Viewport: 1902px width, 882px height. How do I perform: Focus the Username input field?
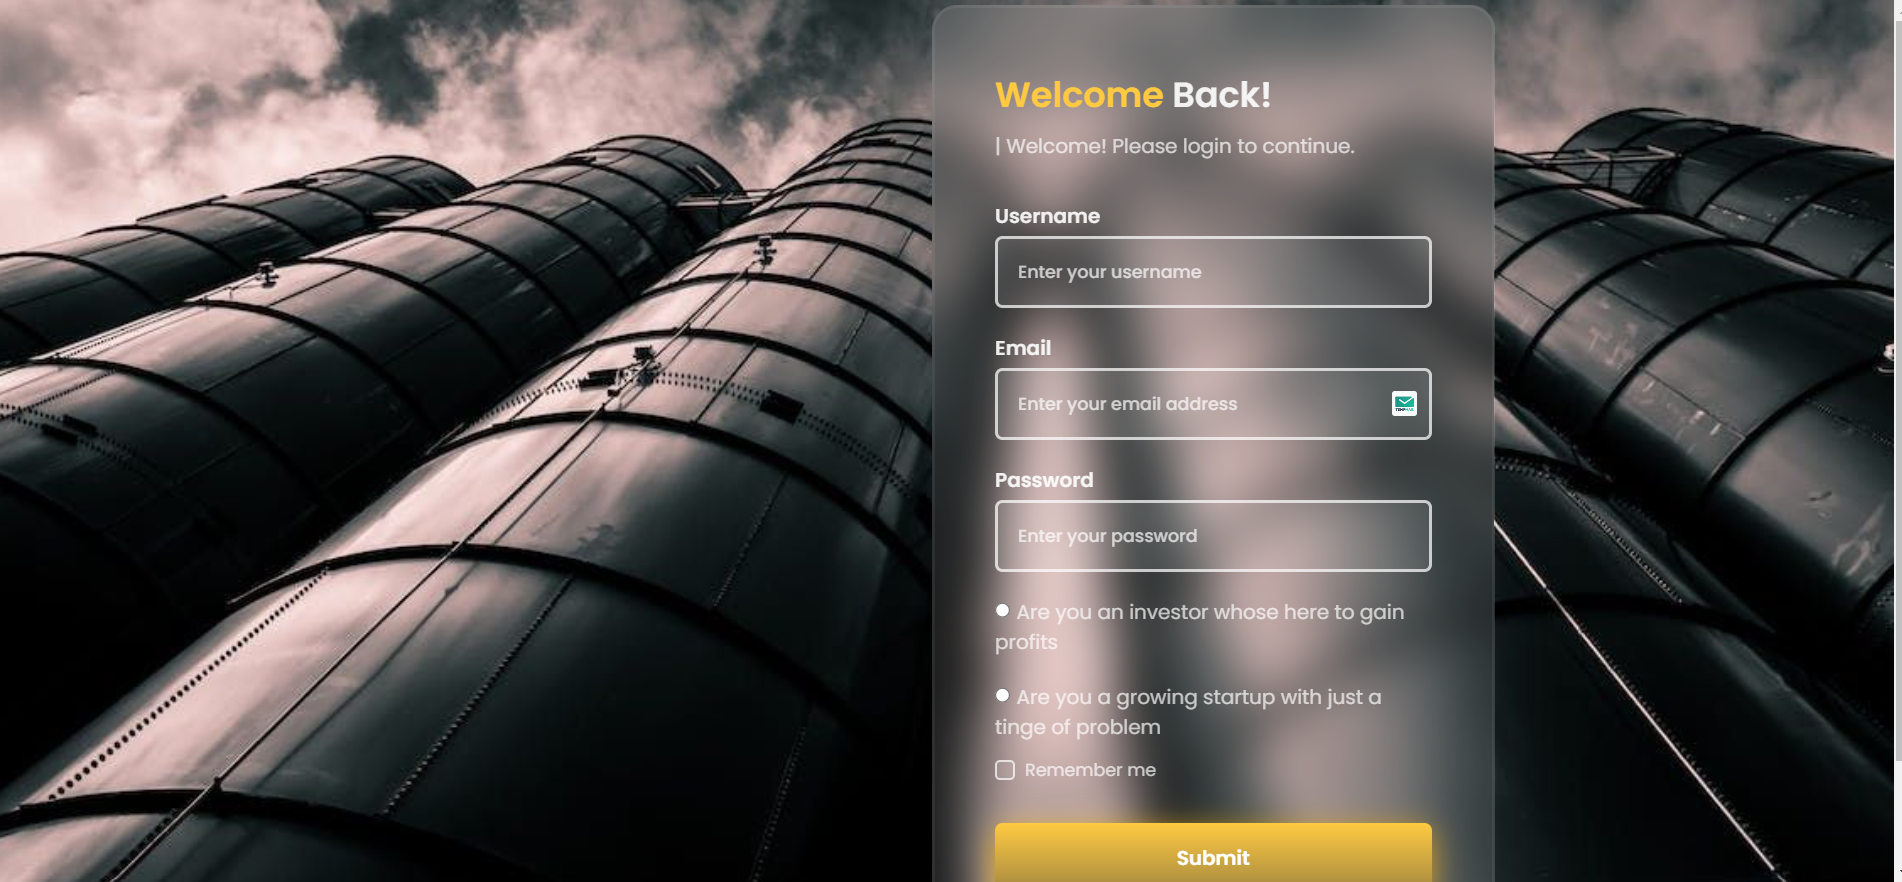[1213, 272]
